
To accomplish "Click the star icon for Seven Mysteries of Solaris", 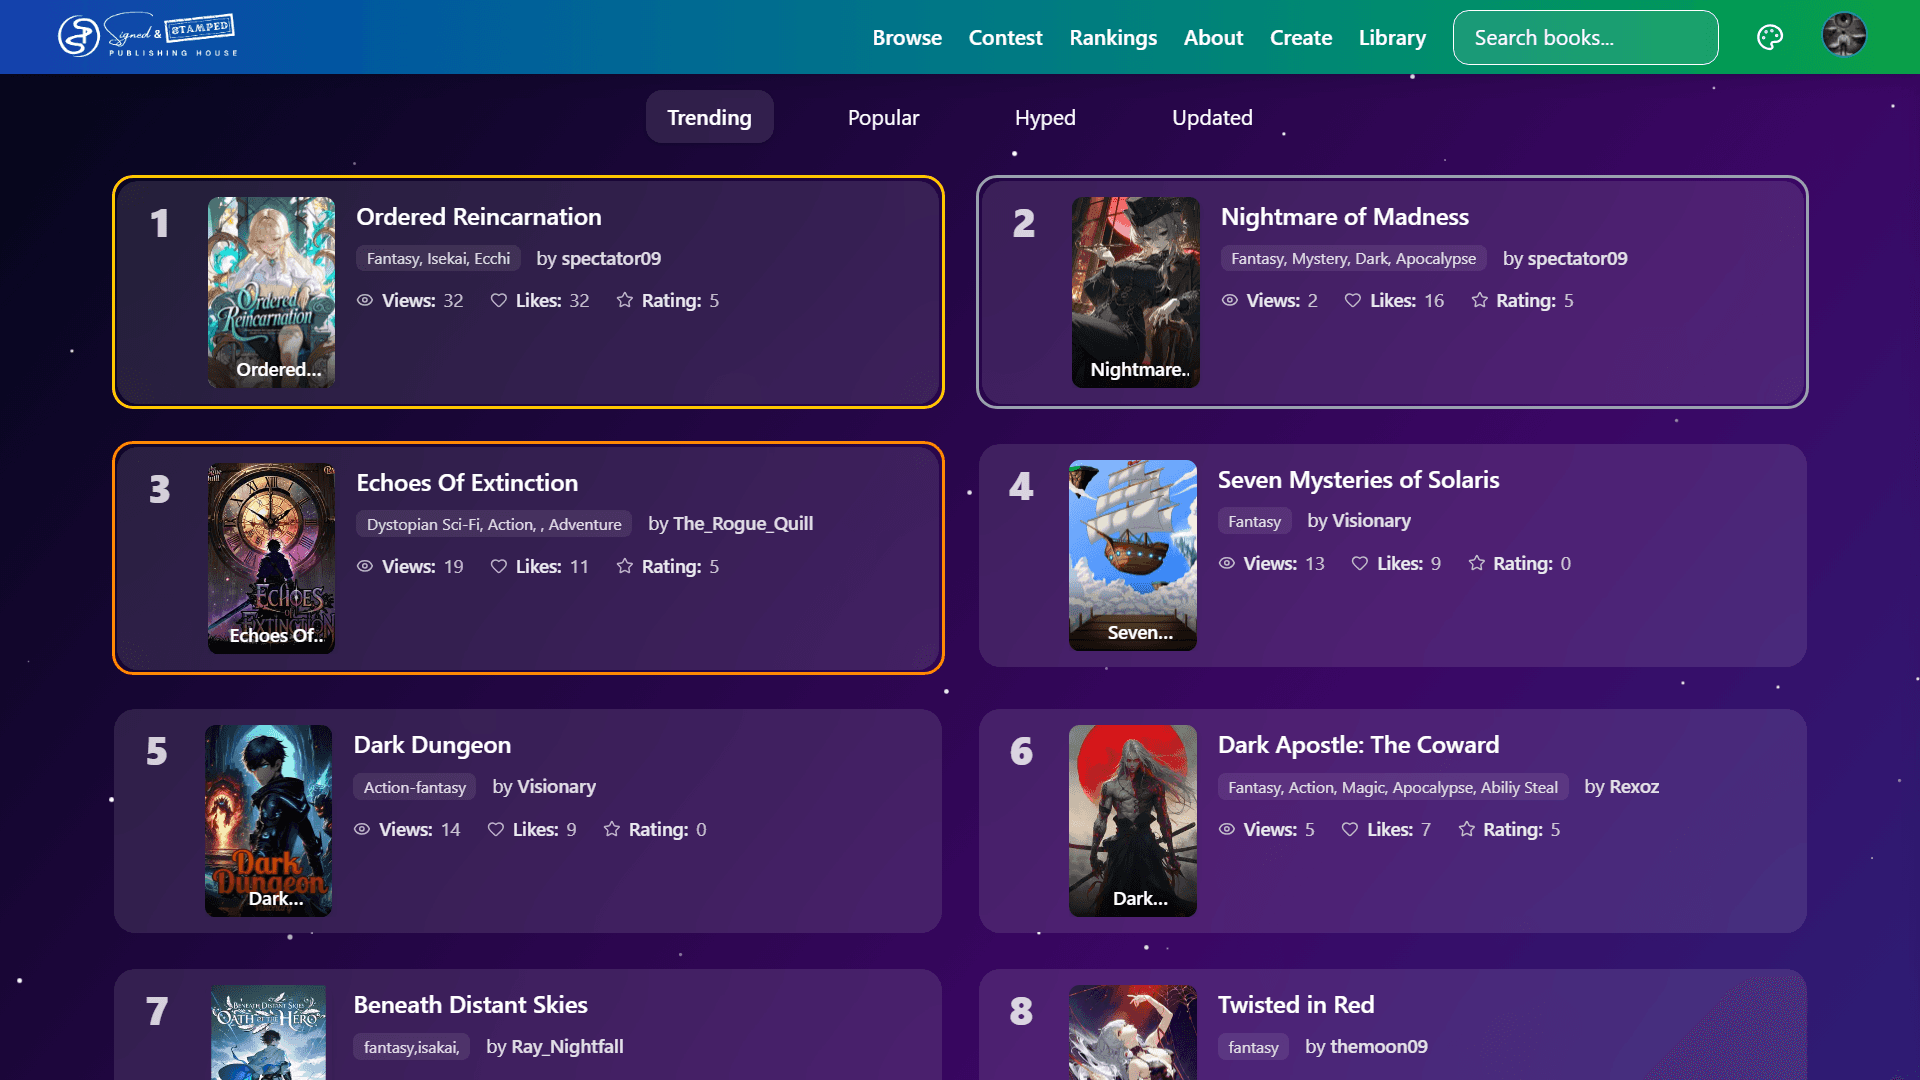I will pos(1477,564).
